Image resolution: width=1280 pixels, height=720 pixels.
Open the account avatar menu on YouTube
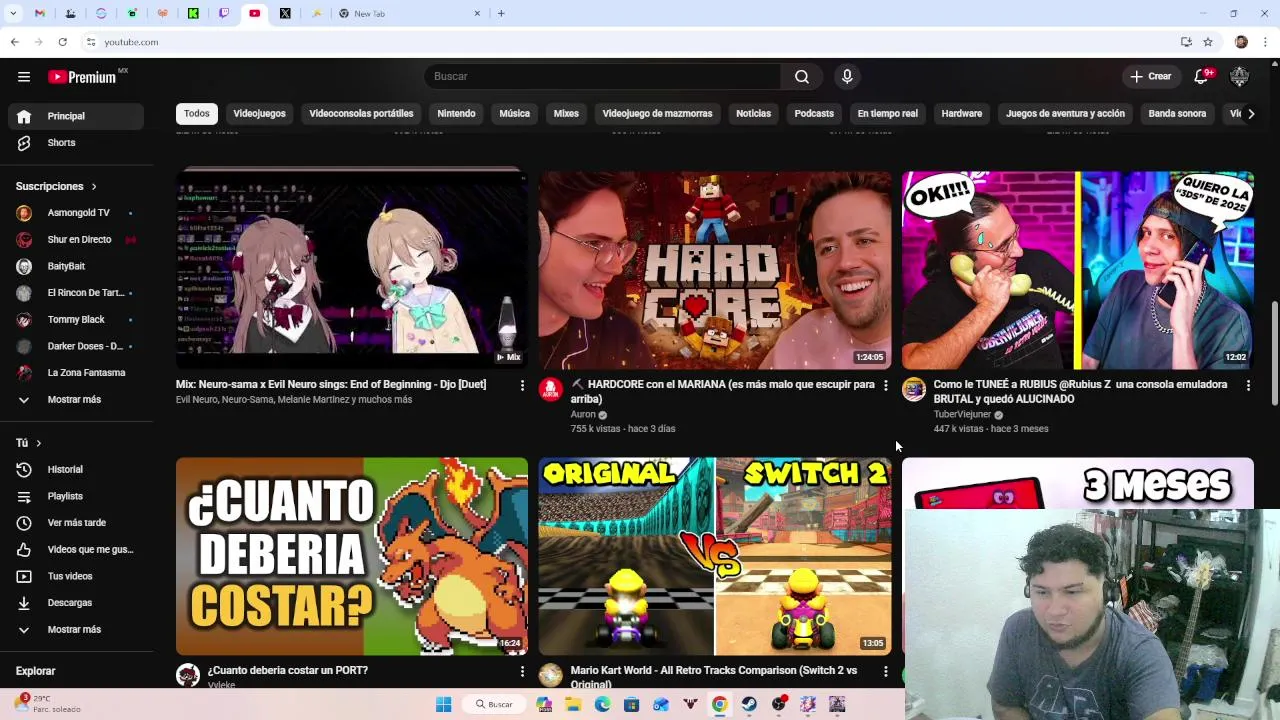tap(1239, 77)
